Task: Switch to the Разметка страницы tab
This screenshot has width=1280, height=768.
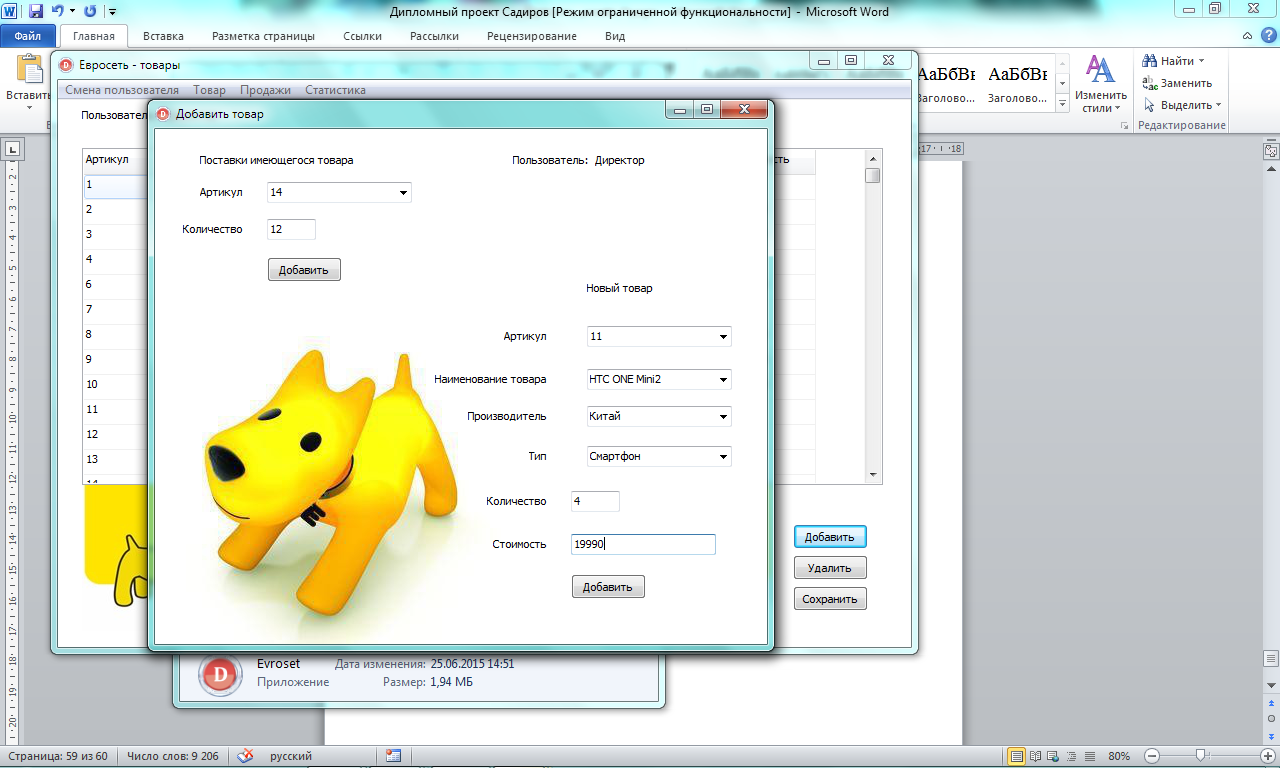Action: click(x=264, y=36)
